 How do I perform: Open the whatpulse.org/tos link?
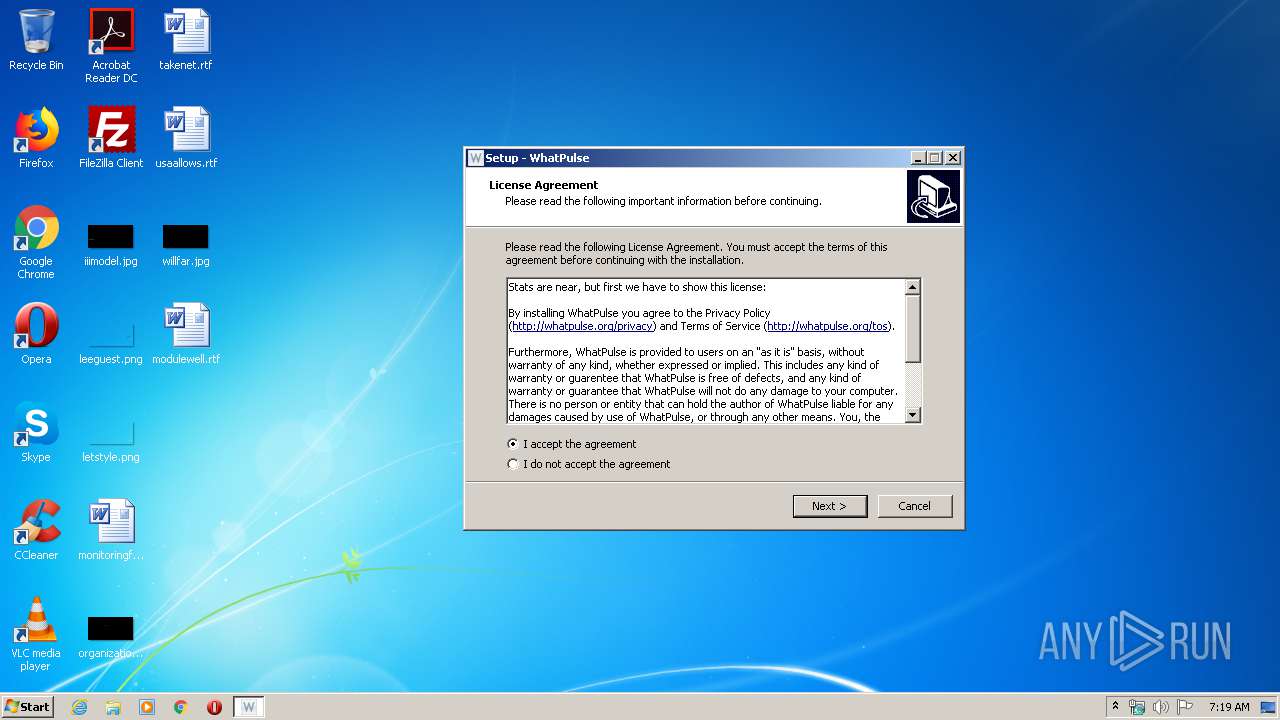click(828, 326)
